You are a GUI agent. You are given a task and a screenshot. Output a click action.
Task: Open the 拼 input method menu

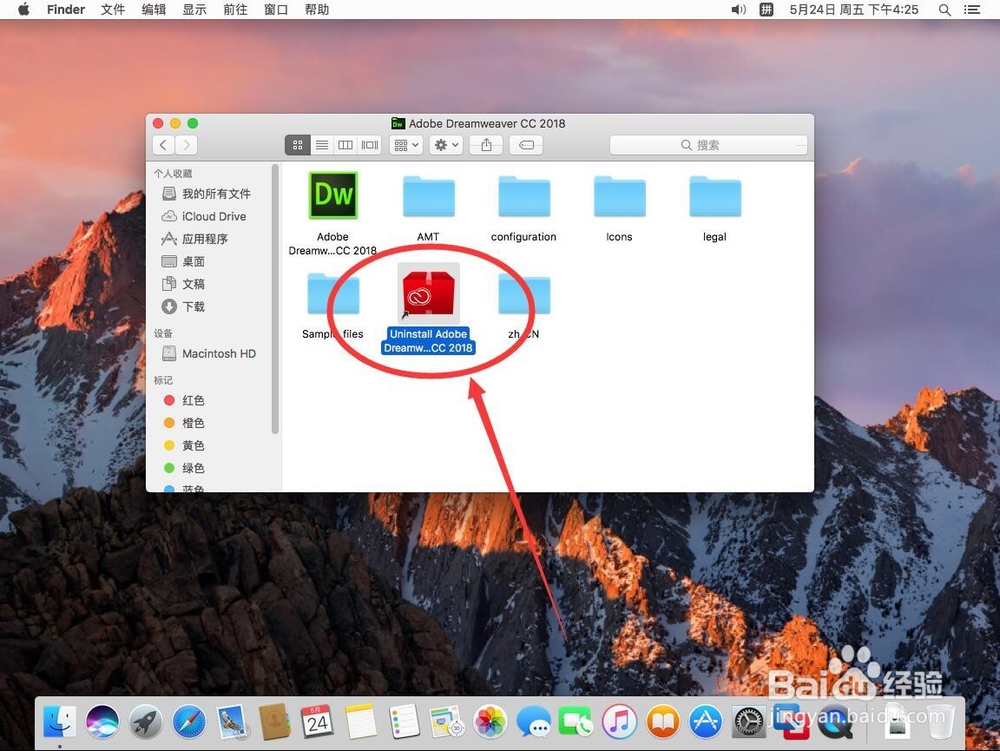[x=767, y=10]
